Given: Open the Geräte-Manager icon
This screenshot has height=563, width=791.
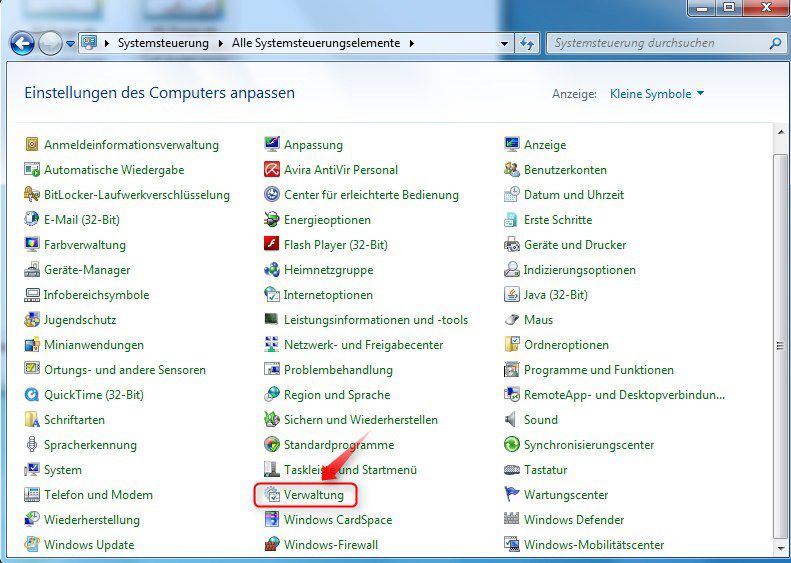Looking at the screenshot, I should (32, 270).
